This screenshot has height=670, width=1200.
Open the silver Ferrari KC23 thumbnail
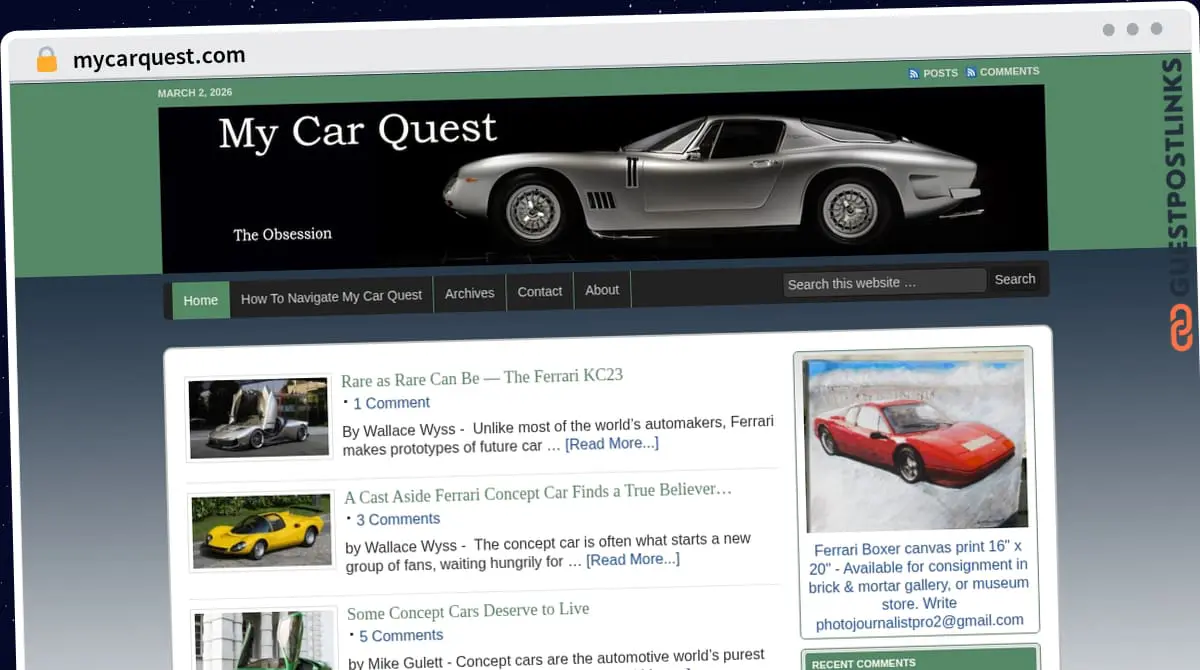[x=259, y=418]
